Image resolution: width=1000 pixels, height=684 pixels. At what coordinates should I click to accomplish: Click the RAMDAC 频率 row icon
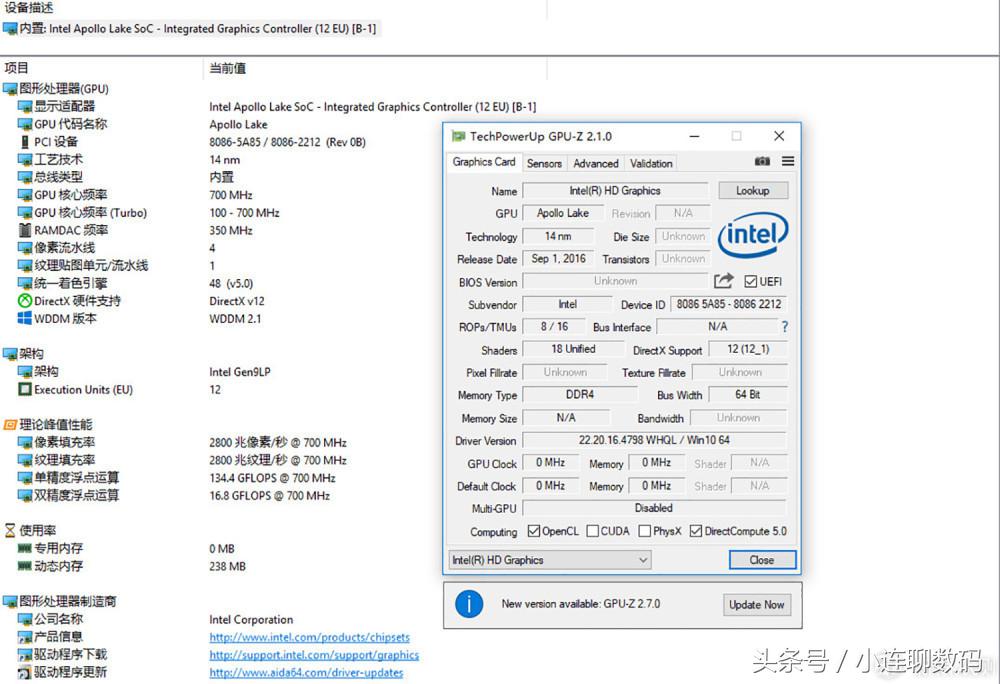25,230
